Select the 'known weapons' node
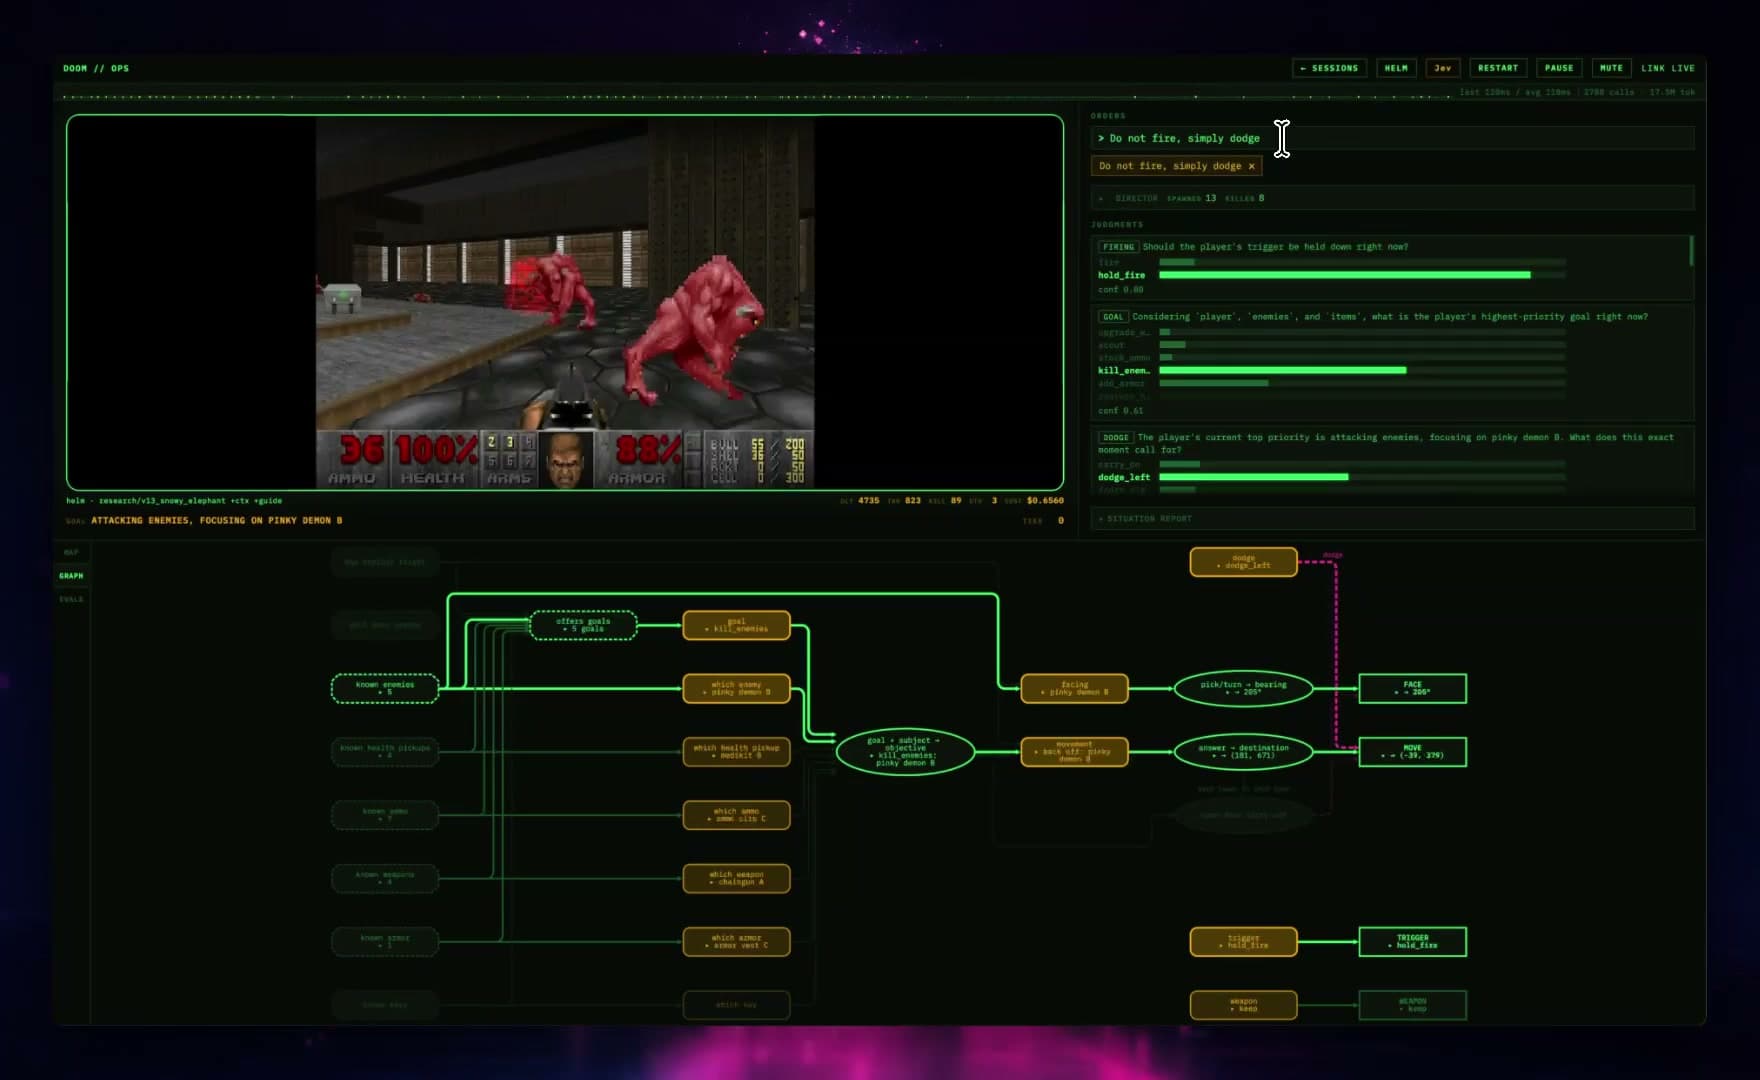Screen dimensions: 1760x1080 (x=385, y=878)
